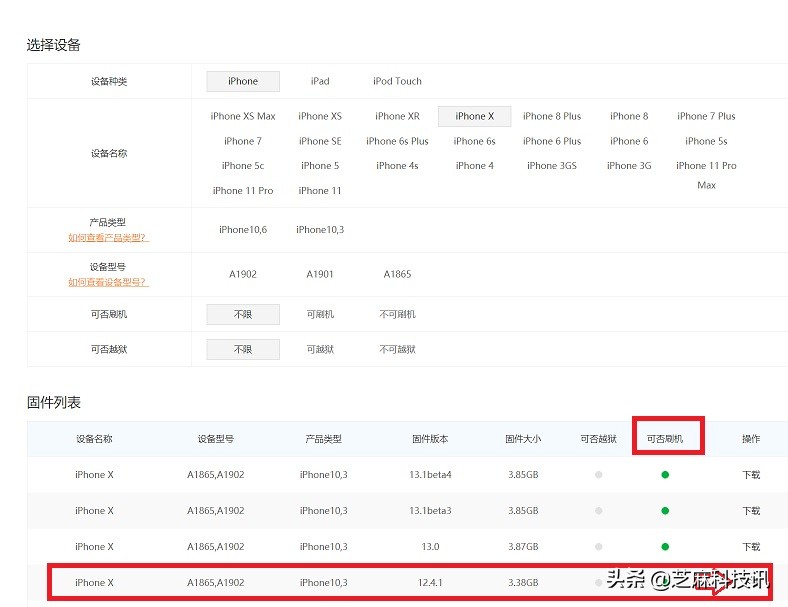Viewport: 788px width, 607px height.
Task: Select iPhone X device name
Action: pyautogui.click(x=474, y=117)
